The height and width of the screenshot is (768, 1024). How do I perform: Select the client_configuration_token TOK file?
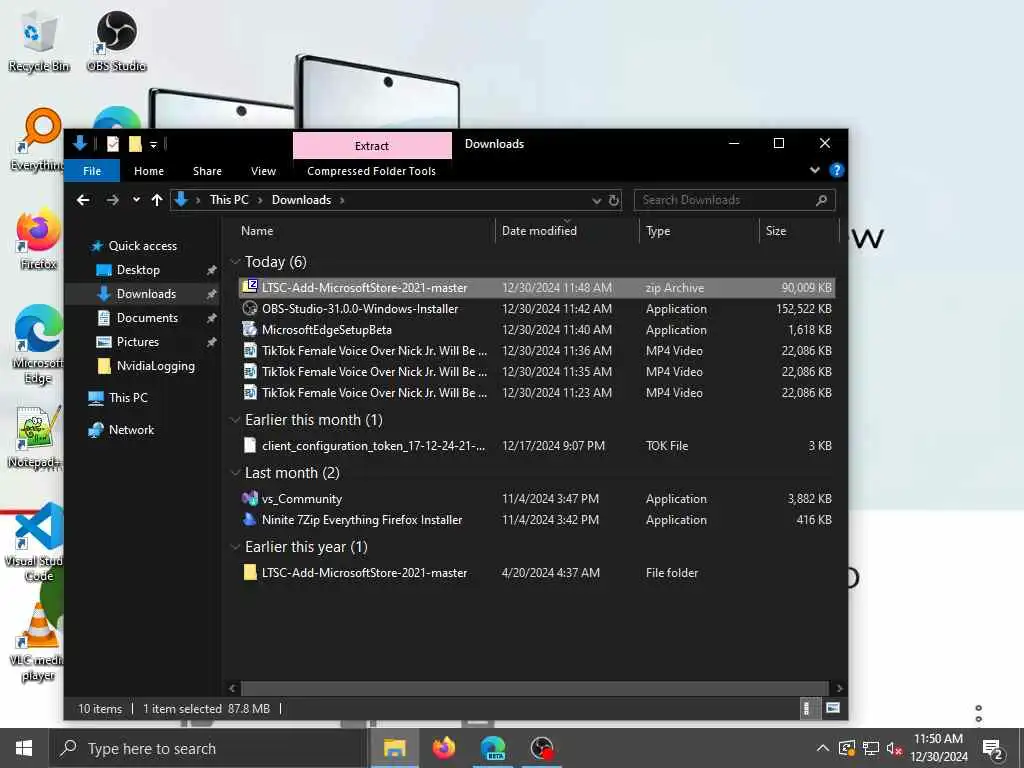536,446
